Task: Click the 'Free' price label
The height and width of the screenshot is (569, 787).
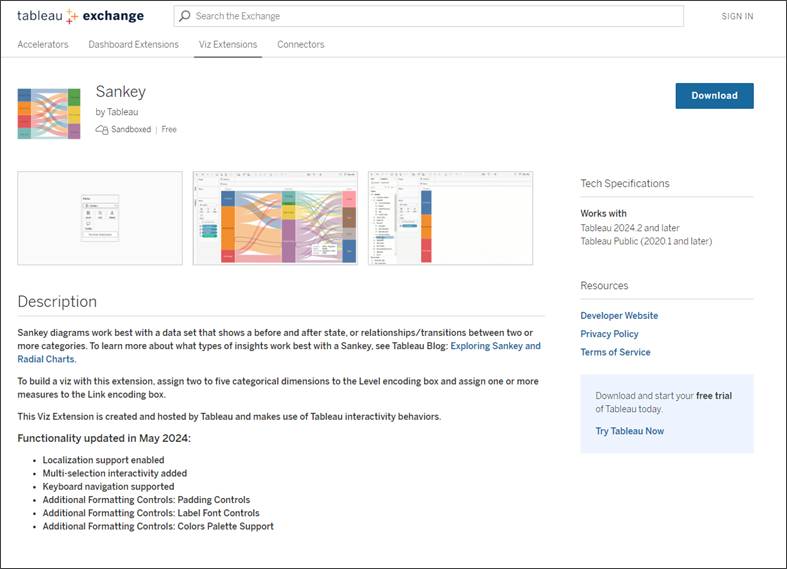Action: click(169, 129)
